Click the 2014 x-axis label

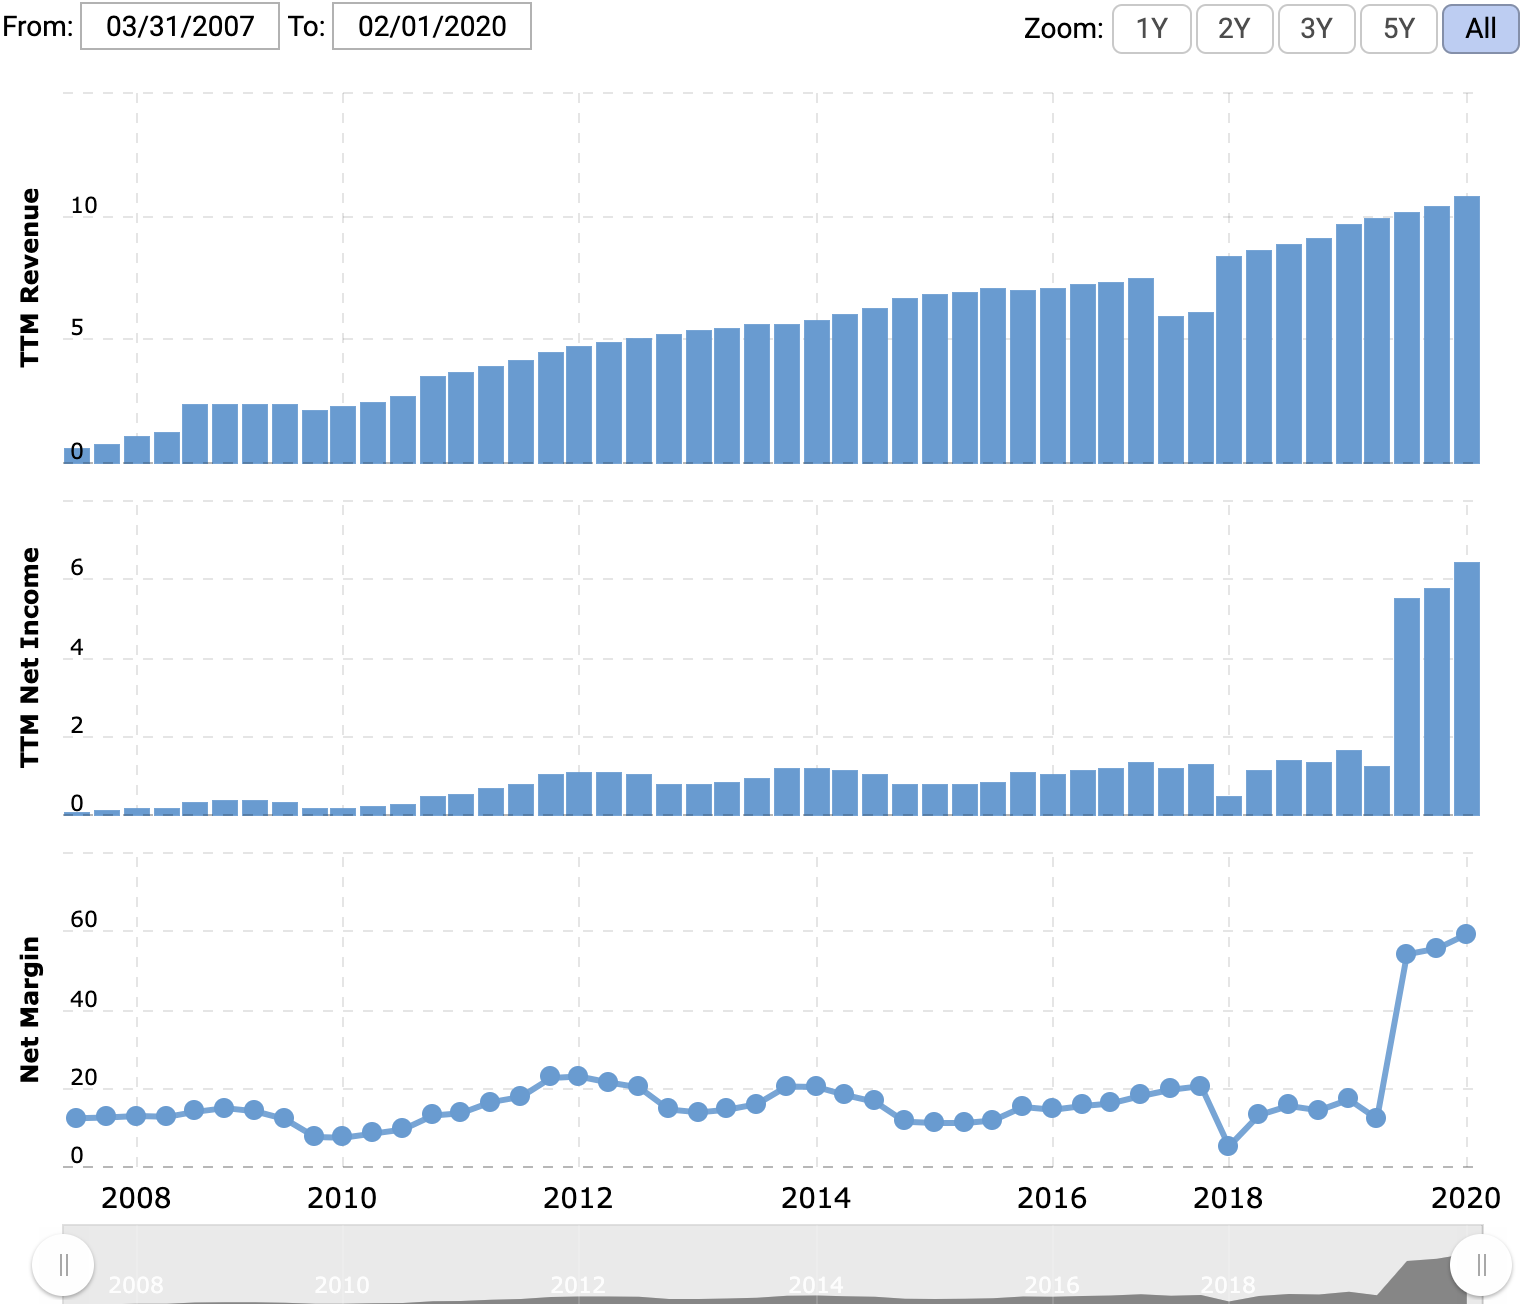pyautogui.click(x=816, y=1198)
